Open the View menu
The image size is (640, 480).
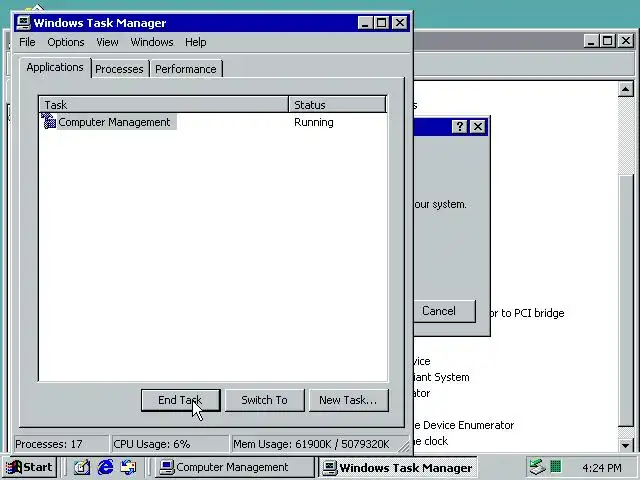pyautogui.click(x=107, y=42)
